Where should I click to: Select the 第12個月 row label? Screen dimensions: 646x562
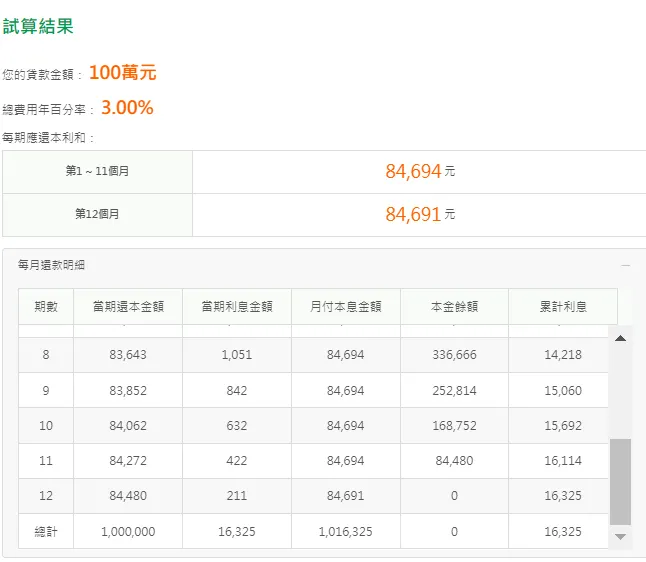point(97,214)
